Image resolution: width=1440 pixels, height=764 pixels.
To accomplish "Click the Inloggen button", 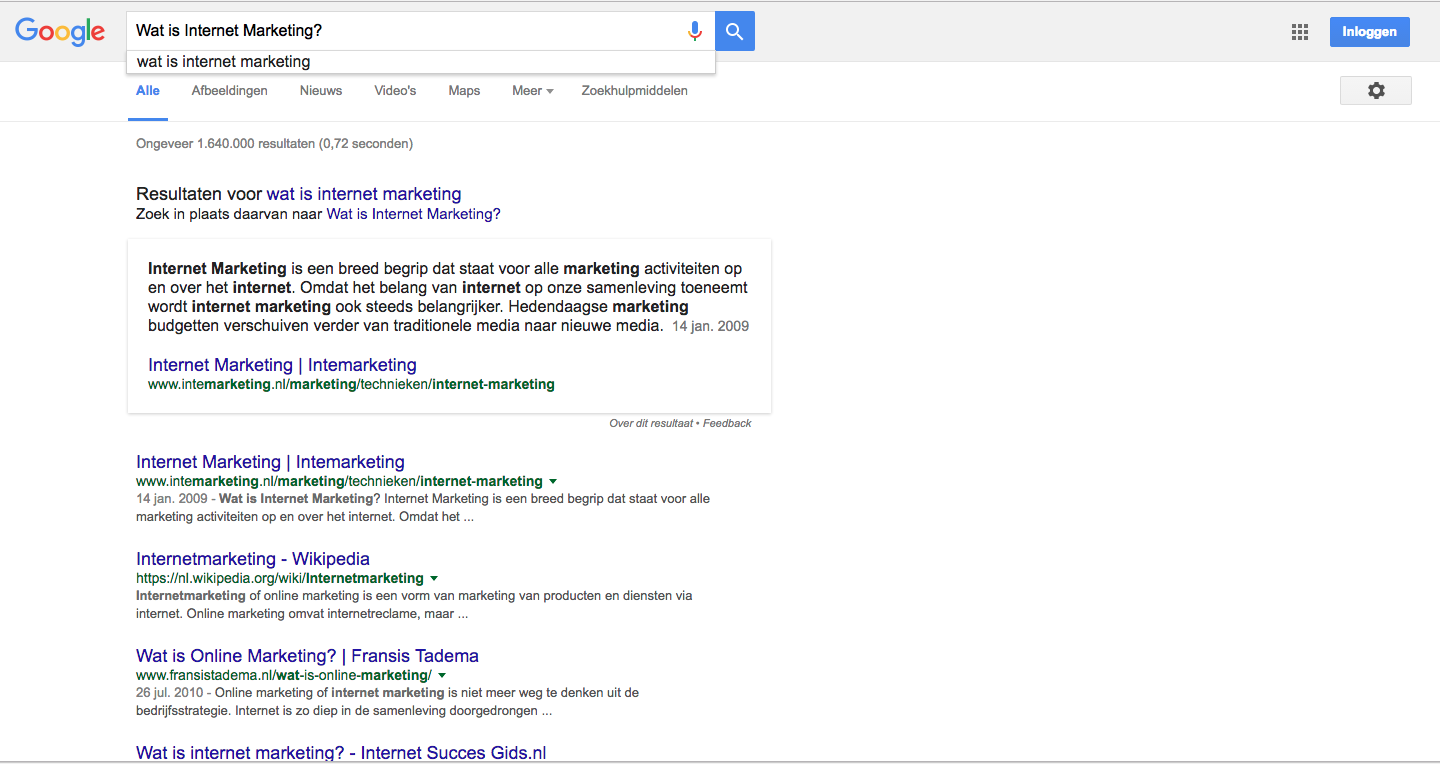I will point(1370,32).
